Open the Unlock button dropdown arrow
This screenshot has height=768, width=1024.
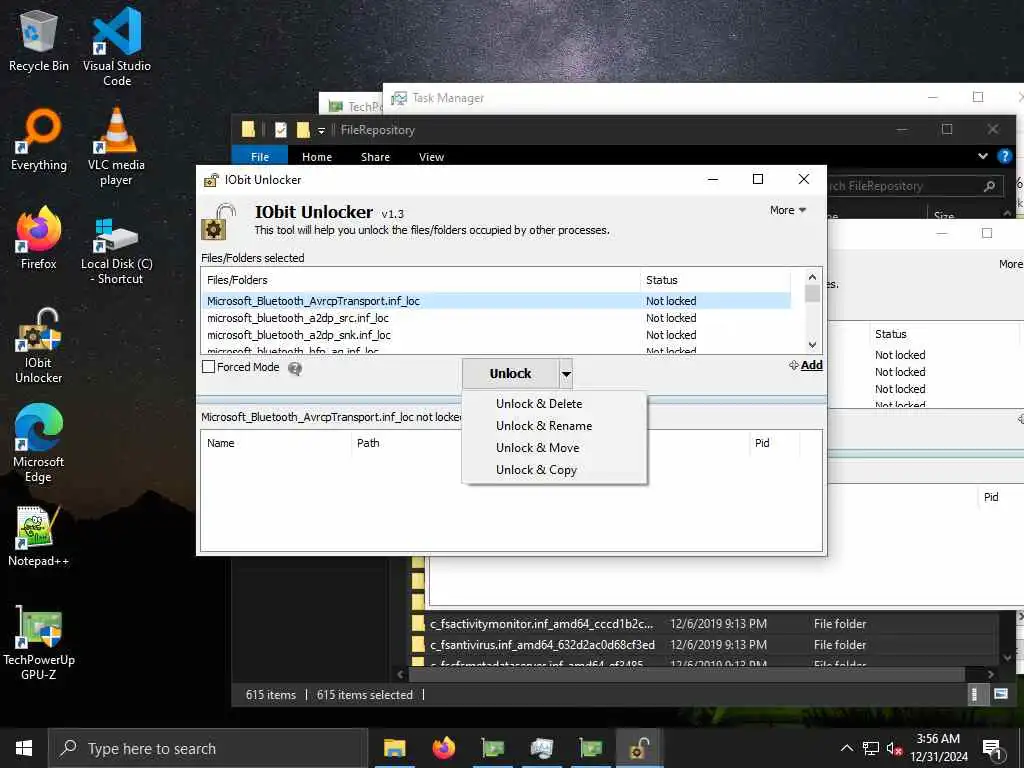566,374
